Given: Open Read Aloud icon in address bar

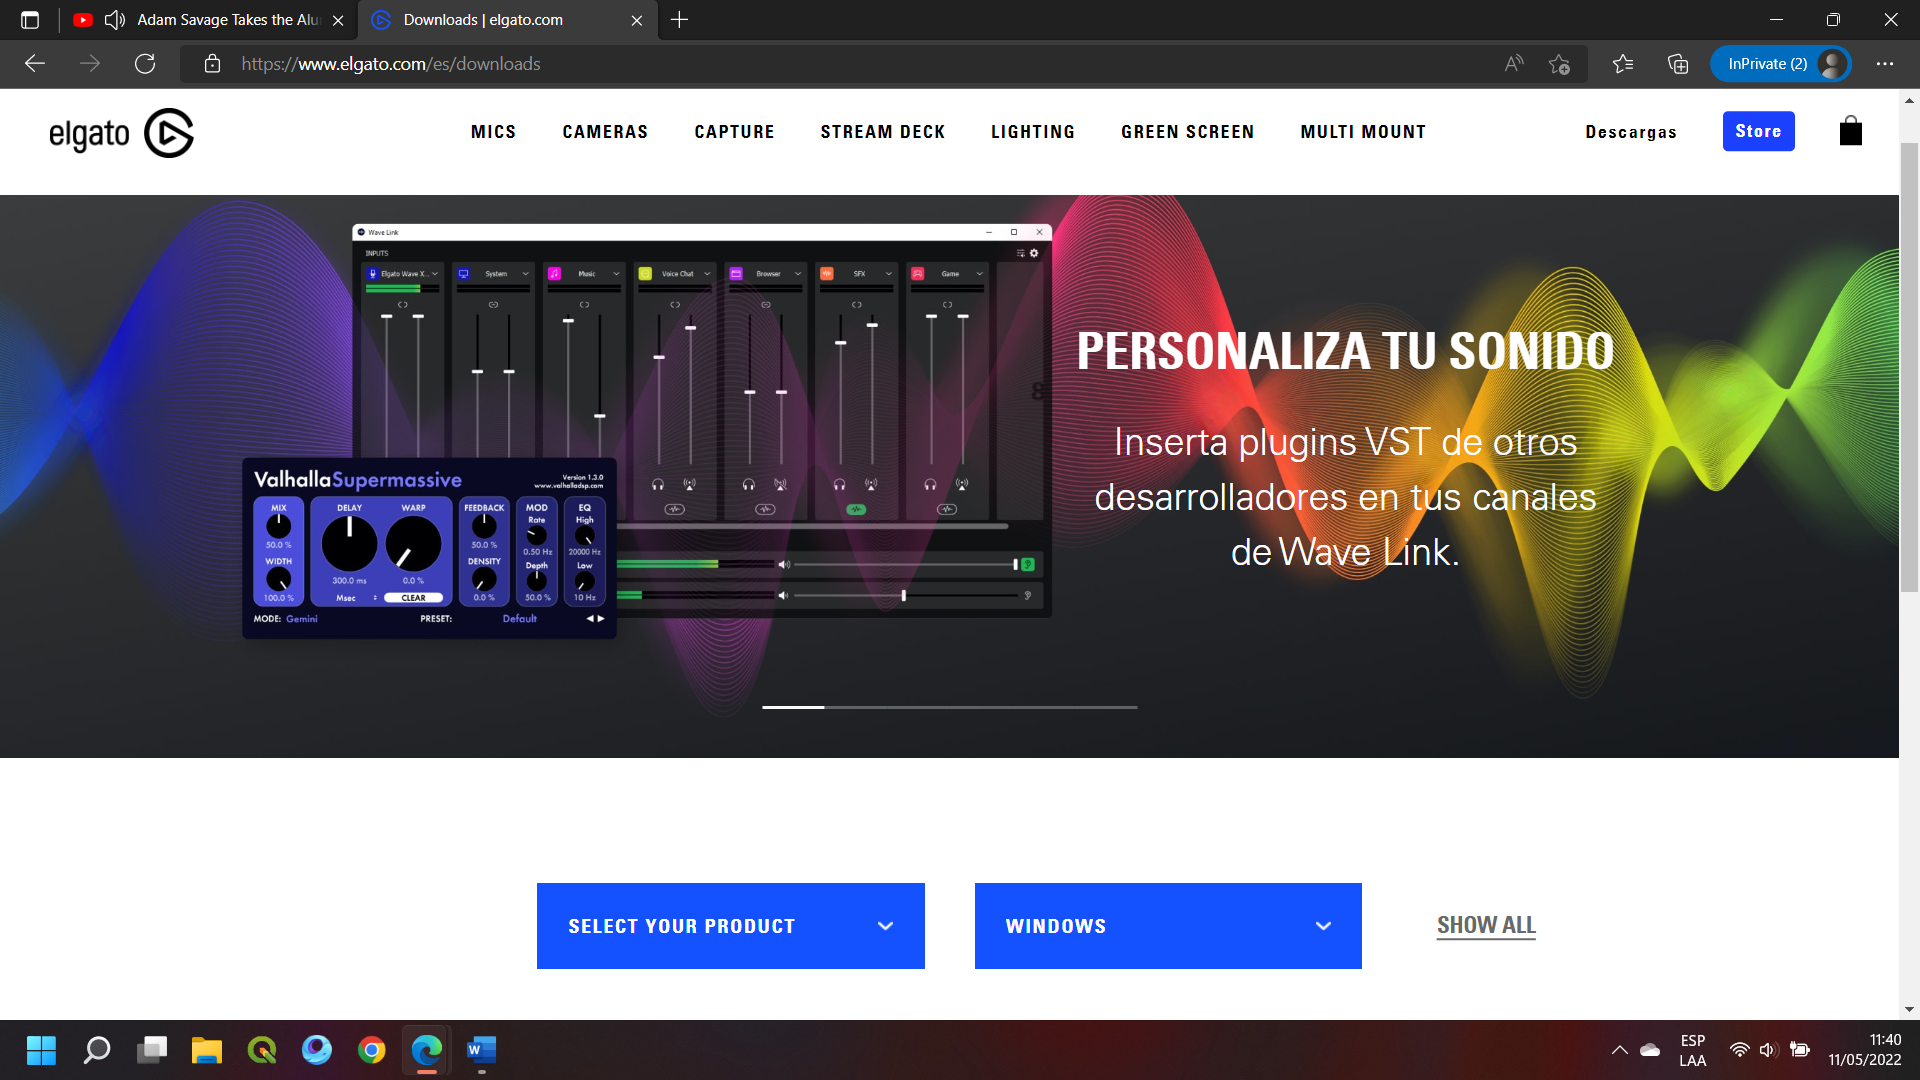Looking at the screenshot, I should click(1514, 64).
